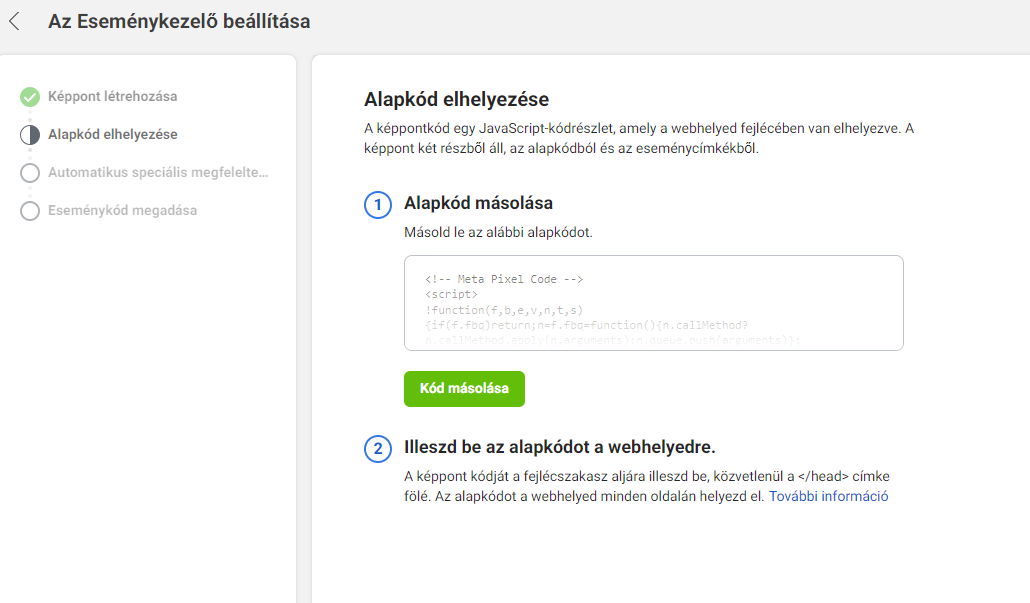Click the text Másold le az alábbi alapkódot.
The width and height of the screenshot is (1030, 603).
coord(498,233)
